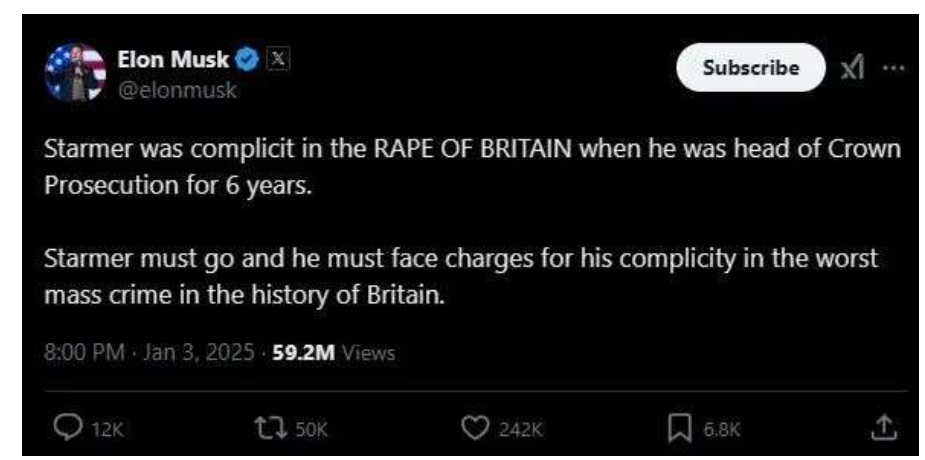Open the three-dot more options menu
Image resolution: width=925 pixels, height=460 pixels.
tap(894, 67)
